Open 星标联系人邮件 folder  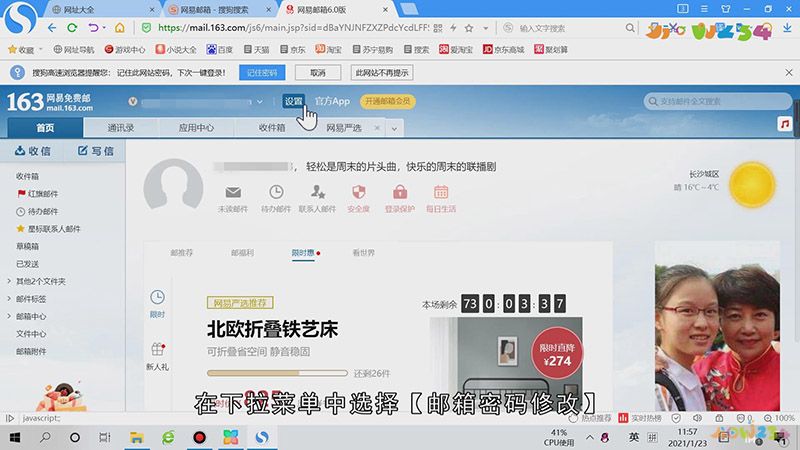(x=48, y=229)
